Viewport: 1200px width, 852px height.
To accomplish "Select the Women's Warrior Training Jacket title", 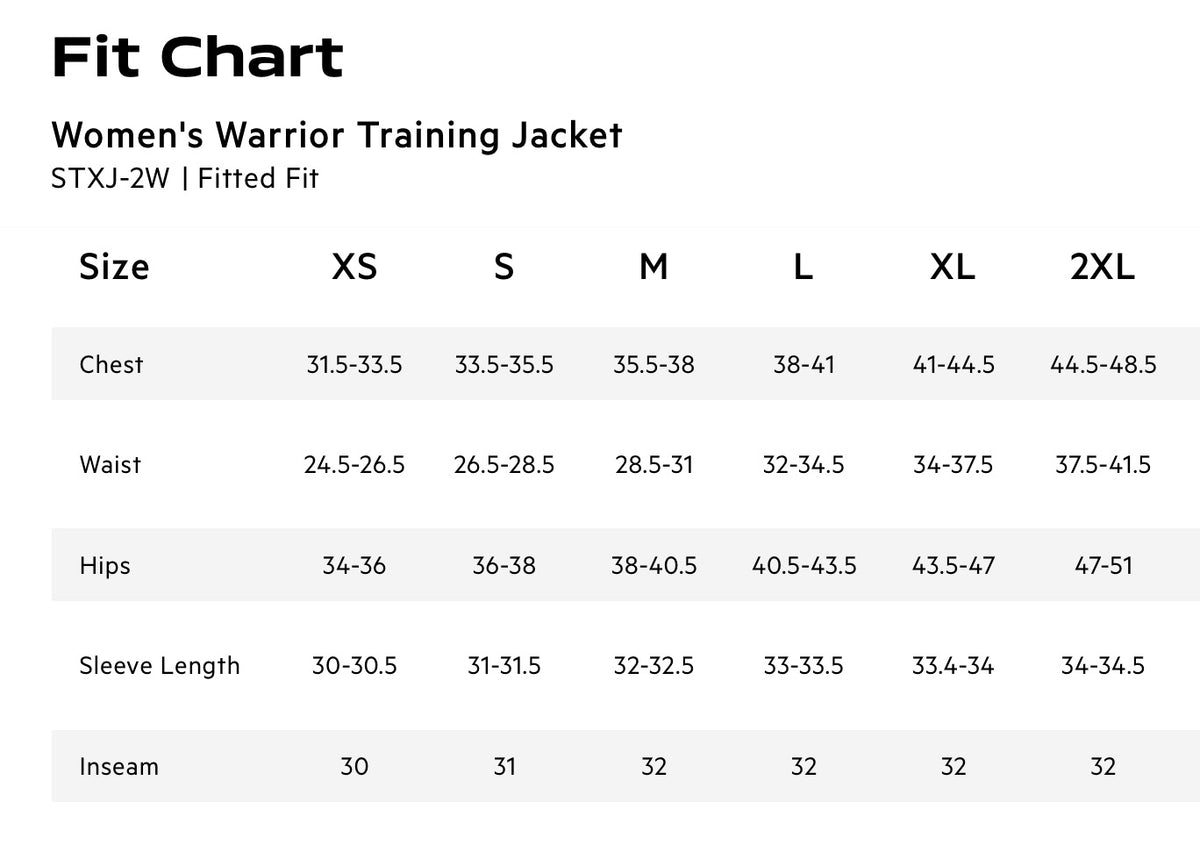I will click(337, 134).
